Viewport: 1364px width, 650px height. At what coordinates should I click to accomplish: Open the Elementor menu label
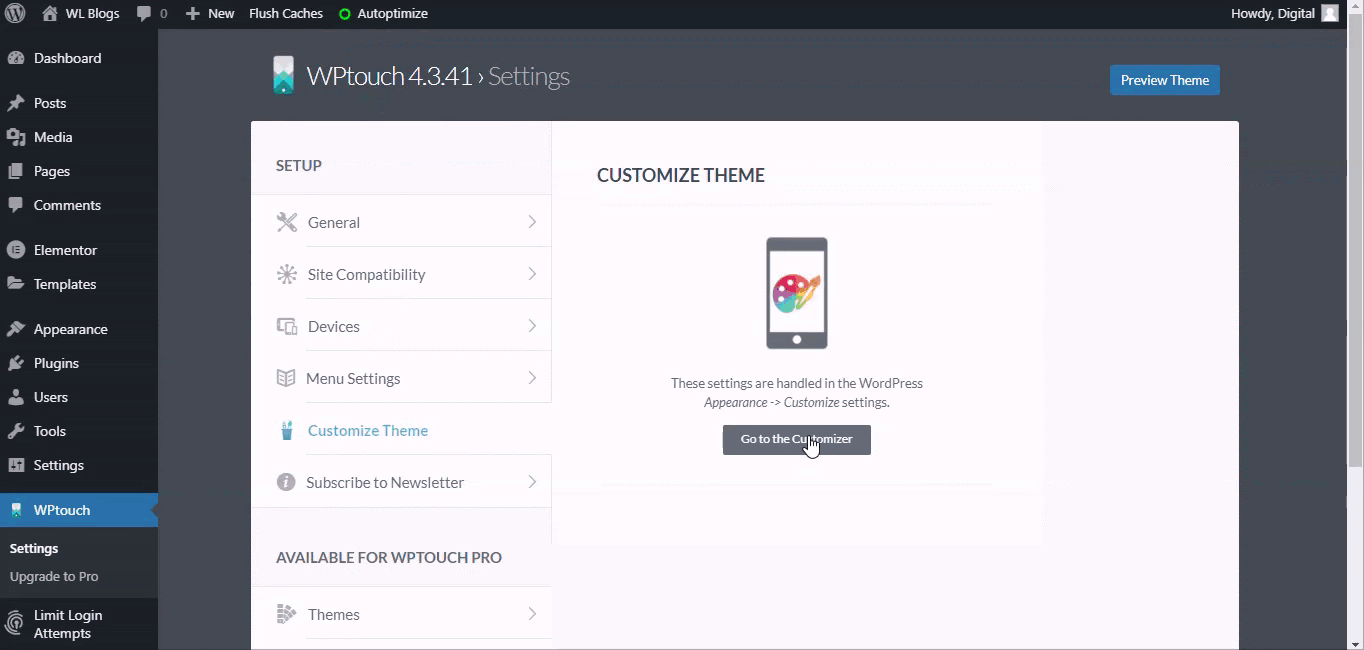[x=65, y=250]
